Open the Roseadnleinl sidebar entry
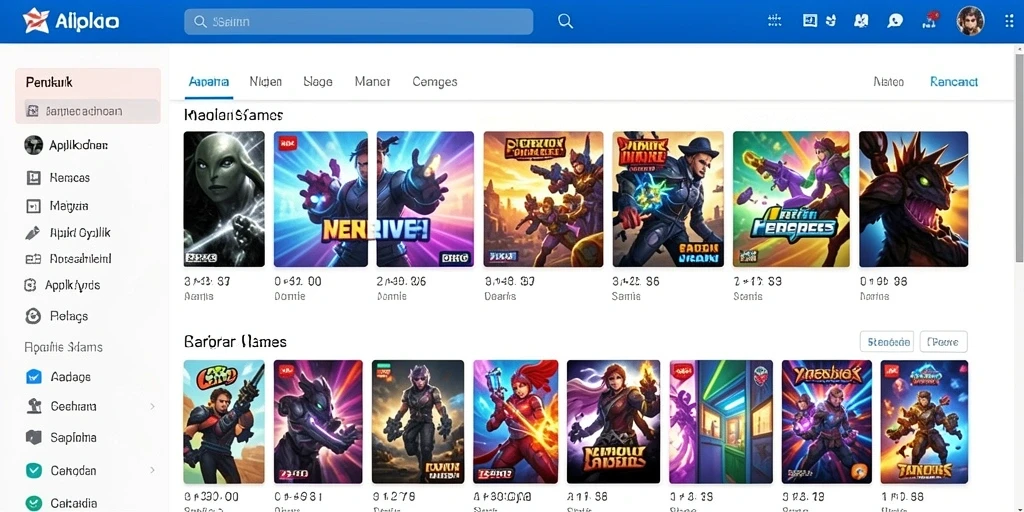This screenshot has height=512, width=1024. 69,259
